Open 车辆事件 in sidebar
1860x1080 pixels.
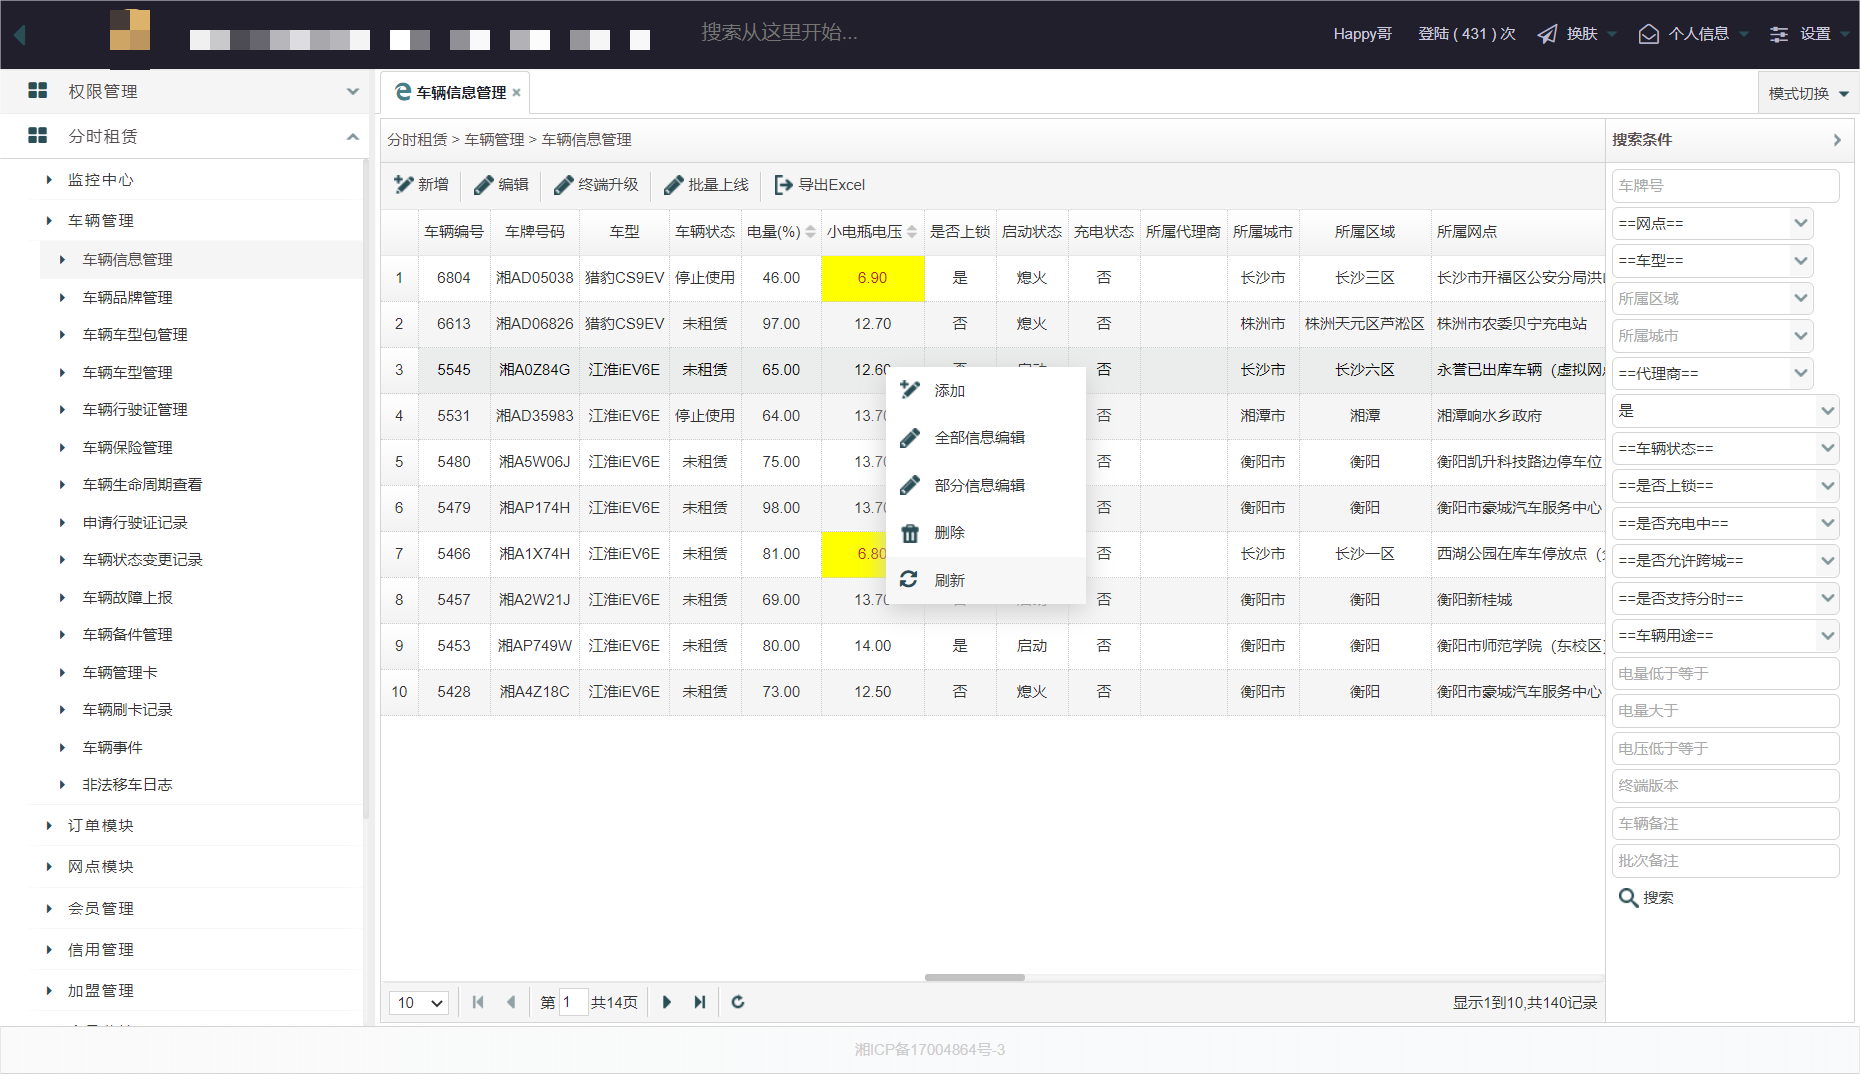pos(113,748)
